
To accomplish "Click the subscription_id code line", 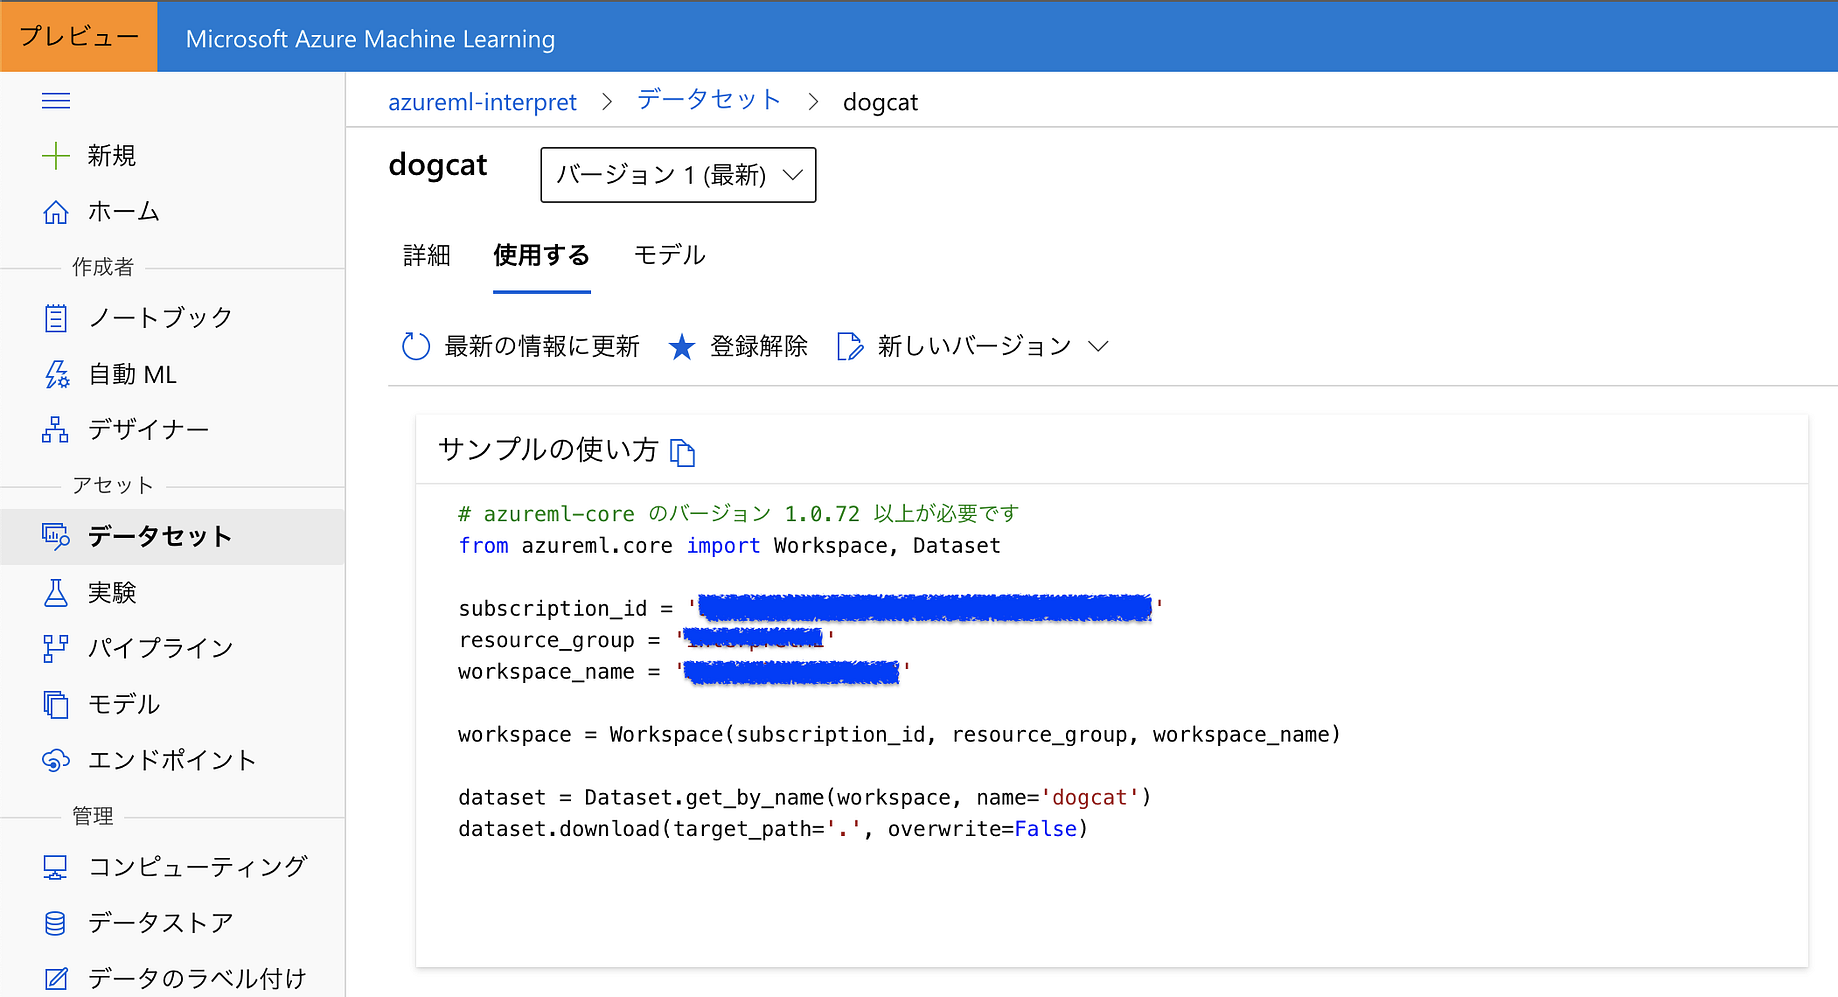I will tap(810, 608).
